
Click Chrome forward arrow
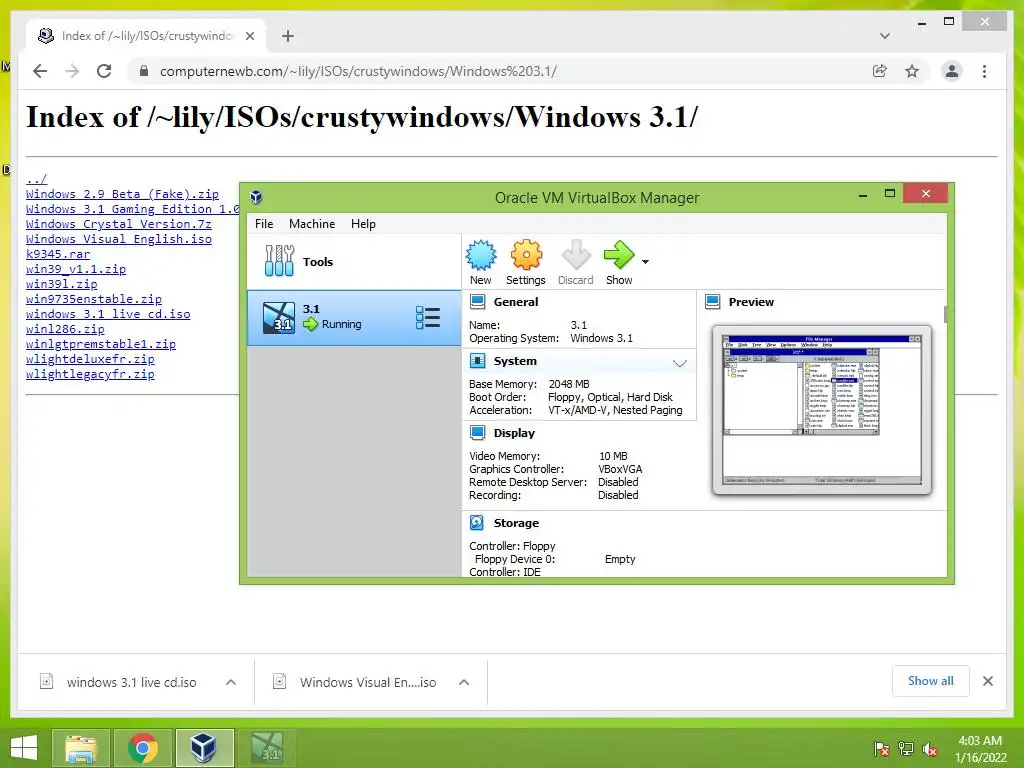72,71
